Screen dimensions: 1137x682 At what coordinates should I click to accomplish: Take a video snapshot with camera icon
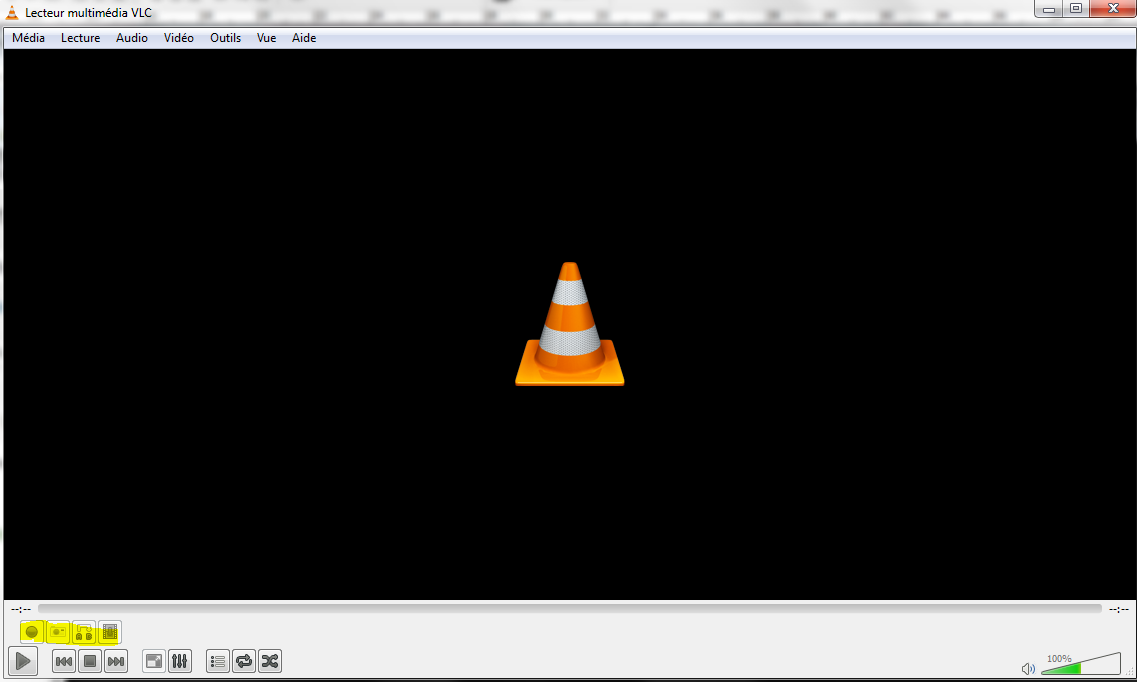coord(58,632)
